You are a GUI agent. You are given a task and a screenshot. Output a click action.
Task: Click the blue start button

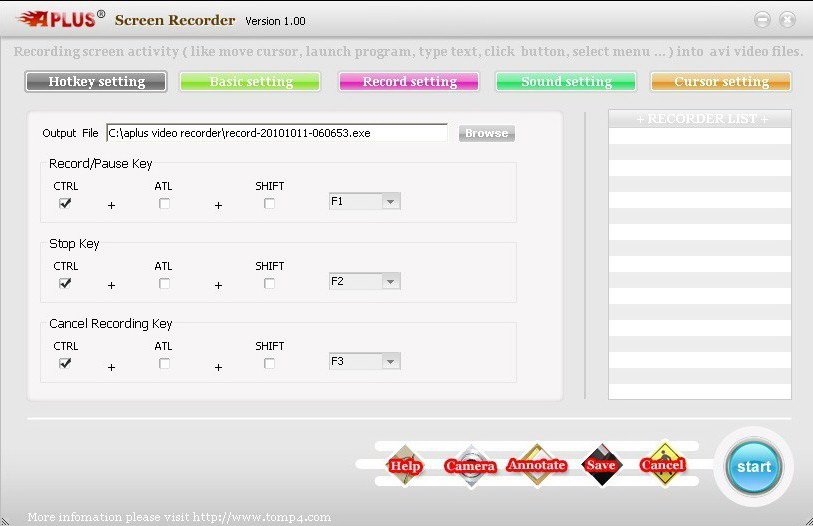pos(754,466)
